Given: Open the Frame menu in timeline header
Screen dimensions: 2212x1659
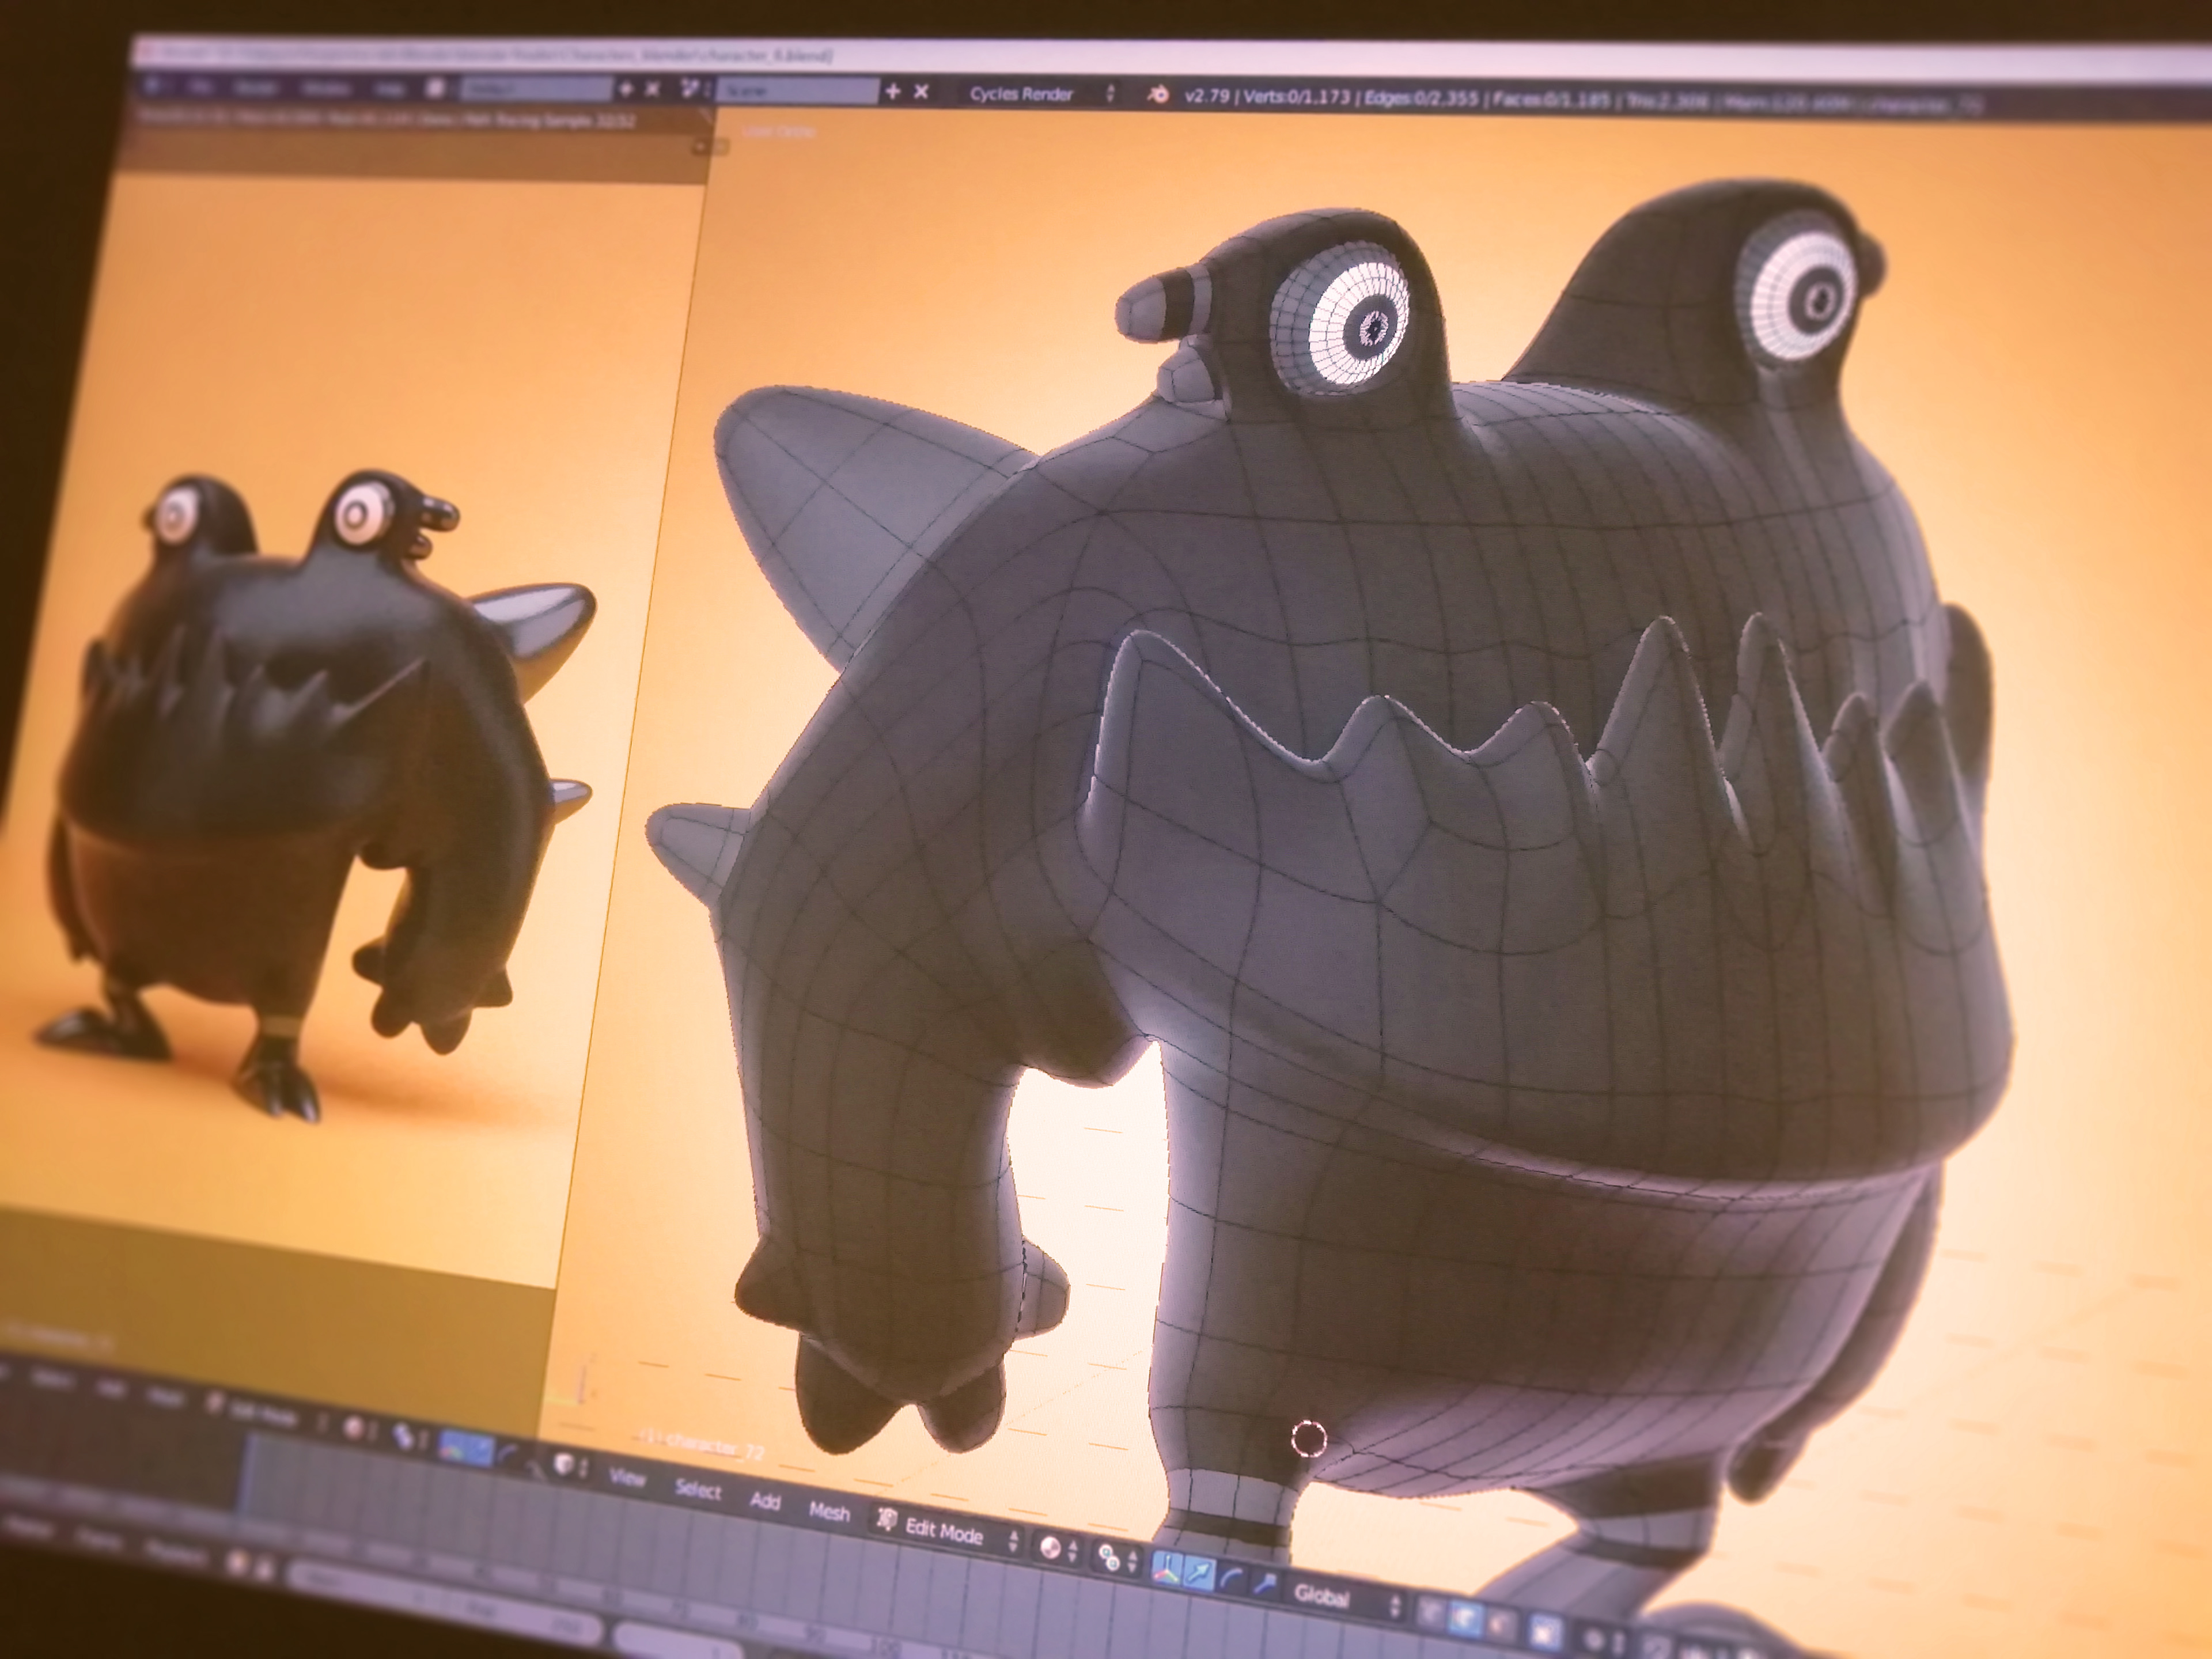Looking at the screenshot, I should point(100,1539).
